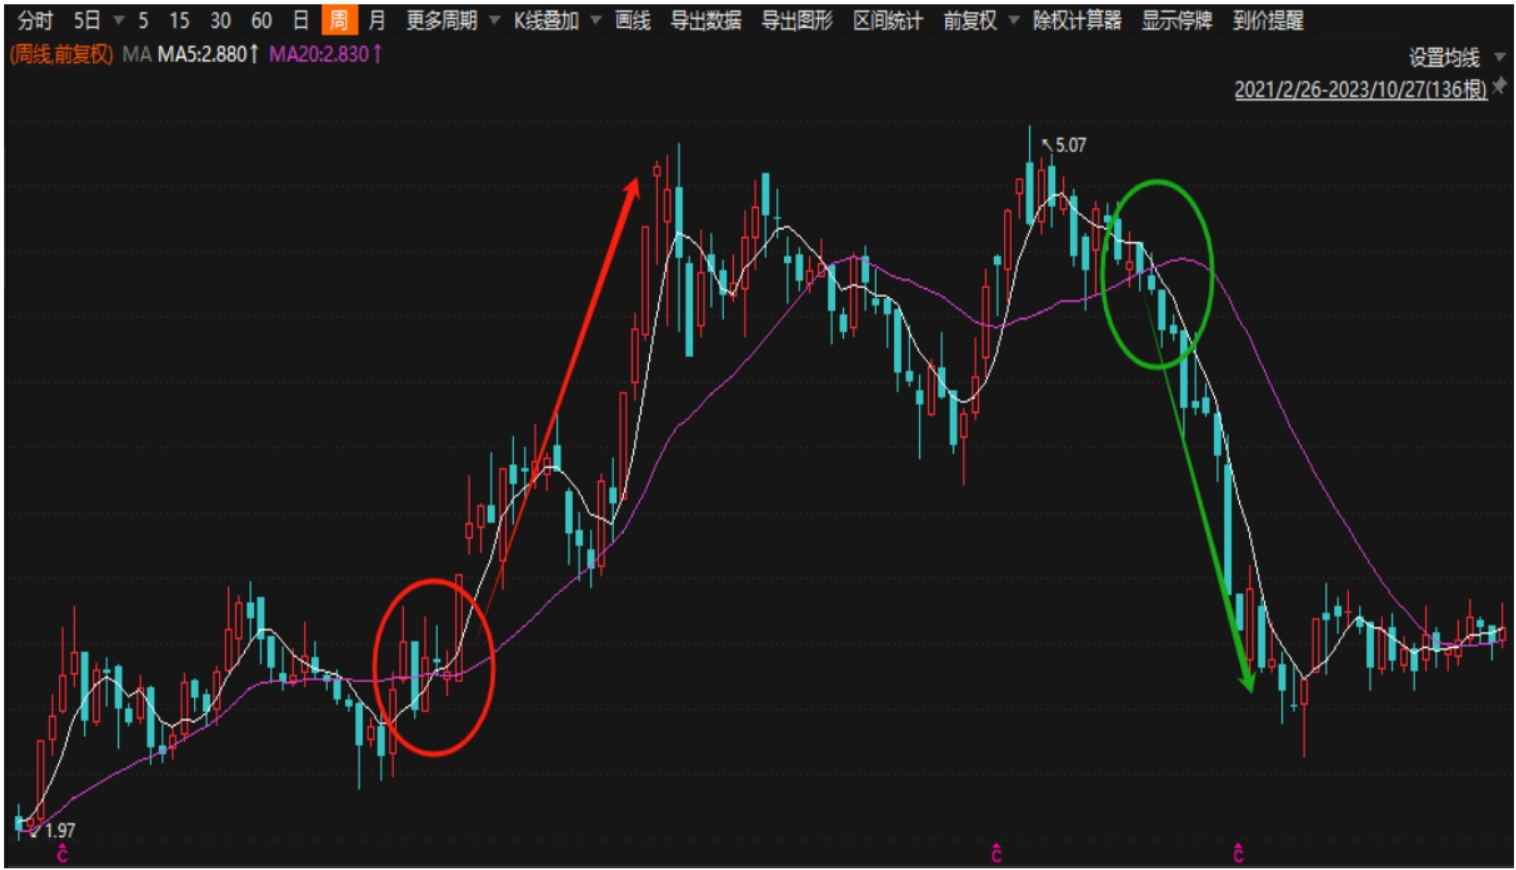Switch to the 日 daily K-line
Viewport: 1516px width, 870px height.
pos(300,20)
